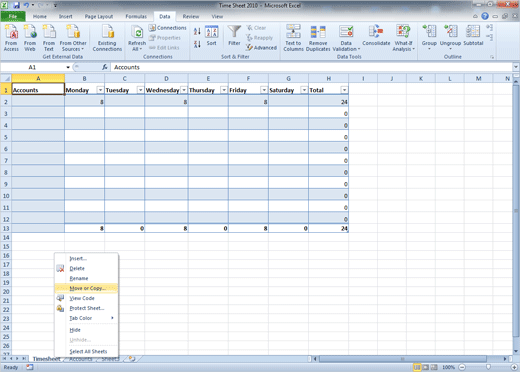Click the Refresh All icon

click(x=137, y=38)
